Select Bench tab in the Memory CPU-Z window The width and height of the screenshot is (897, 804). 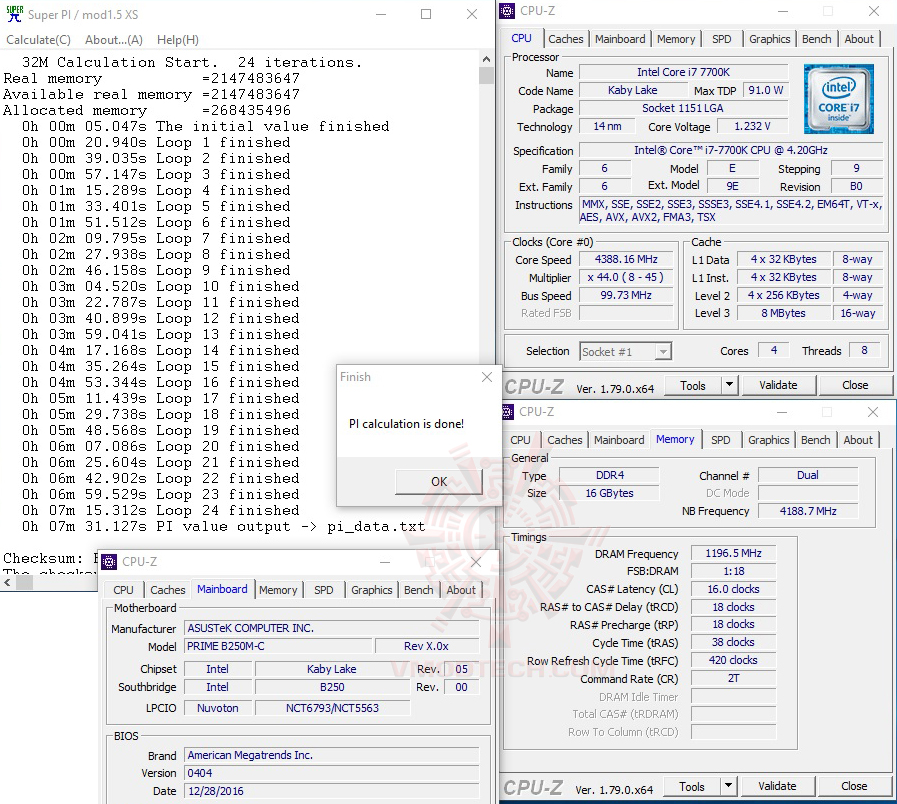815,440
